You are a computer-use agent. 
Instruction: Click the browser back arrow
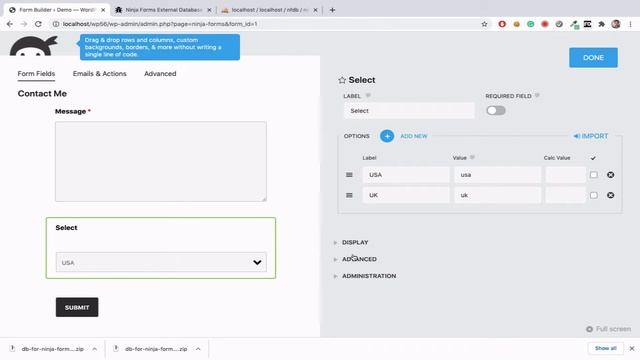10,24
